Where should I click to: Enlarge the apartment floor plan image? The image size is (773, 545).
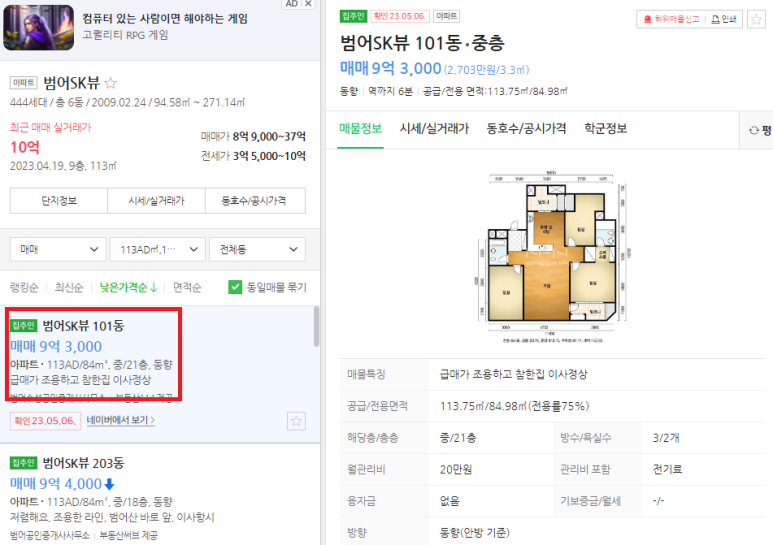[552, 256]
